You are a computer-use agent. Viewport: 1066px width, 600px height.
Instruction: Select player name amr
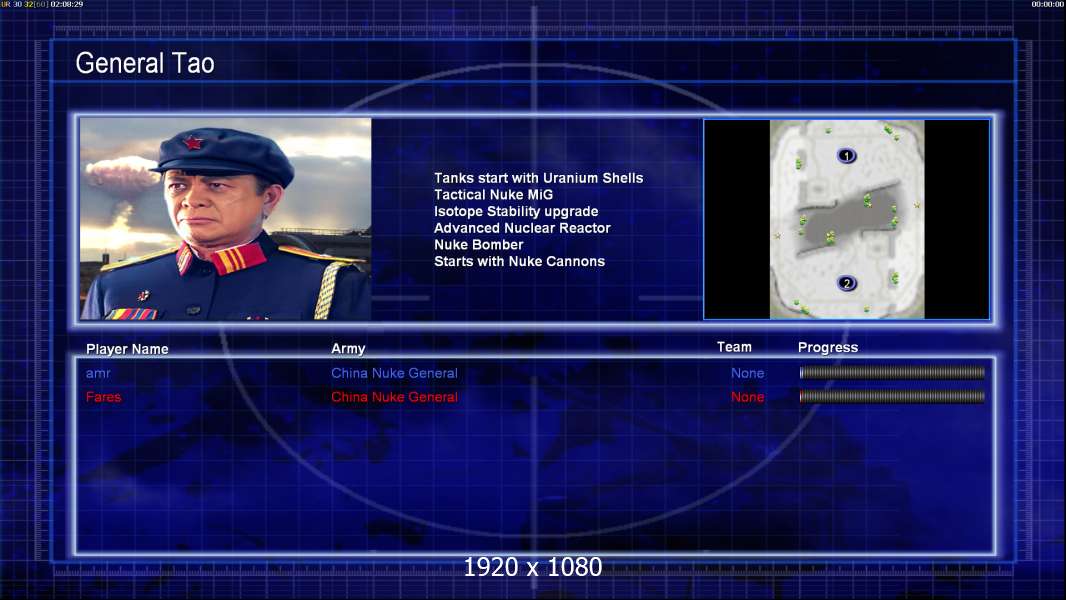[x=98, y=373]
